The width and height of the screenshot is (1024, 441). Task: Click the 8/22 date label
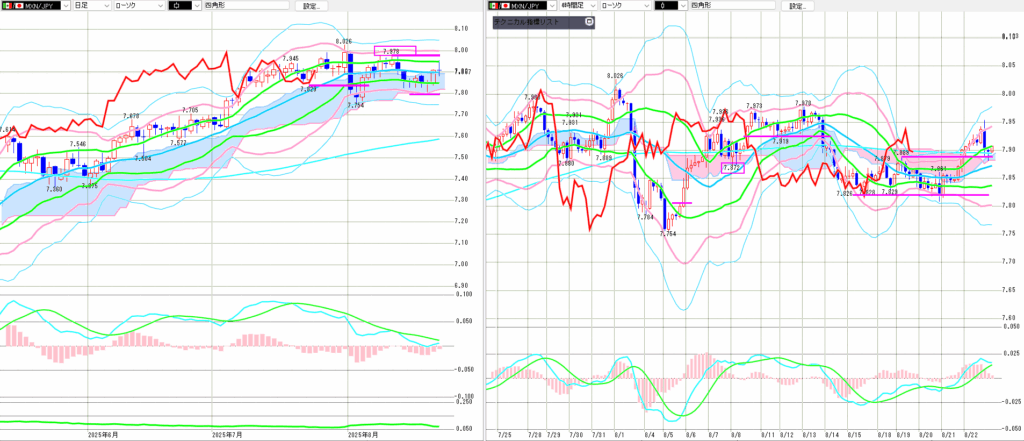click(970, 434)
